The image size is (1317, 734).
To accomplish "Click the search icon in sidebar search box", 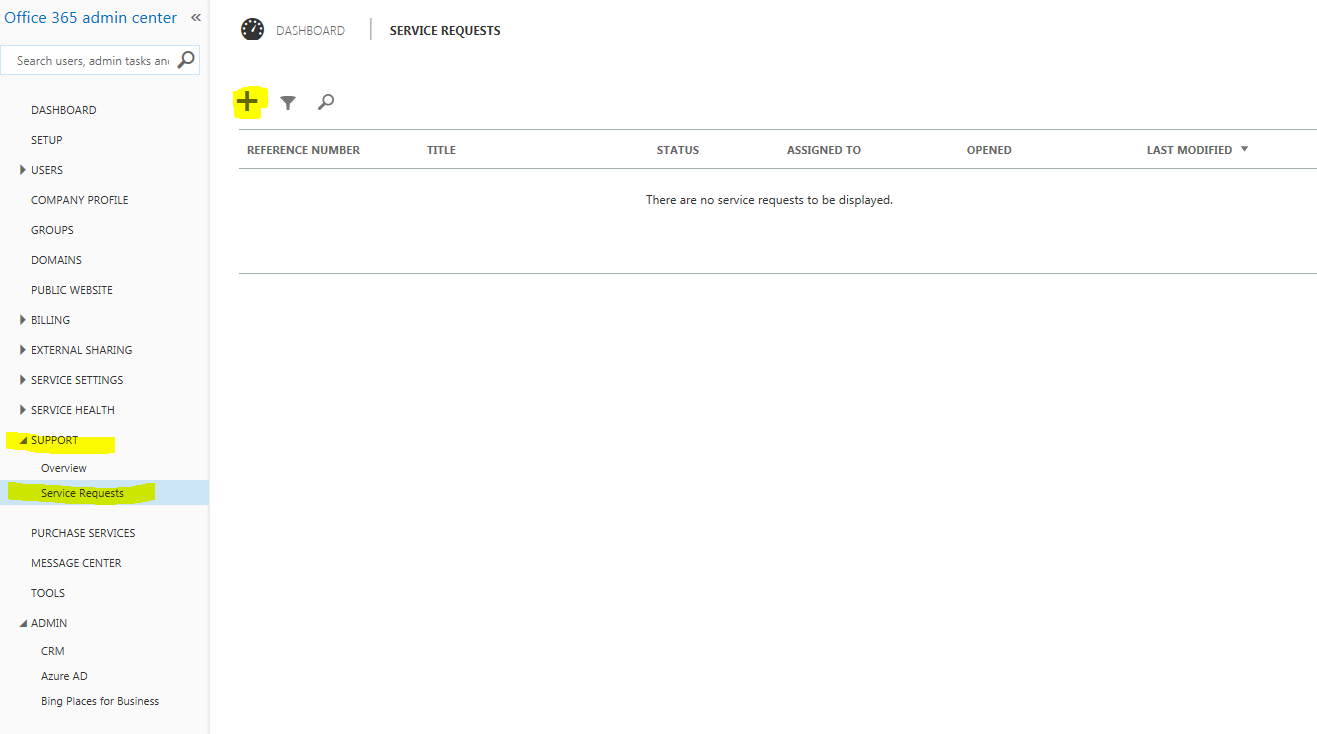I will coord(186,60).
